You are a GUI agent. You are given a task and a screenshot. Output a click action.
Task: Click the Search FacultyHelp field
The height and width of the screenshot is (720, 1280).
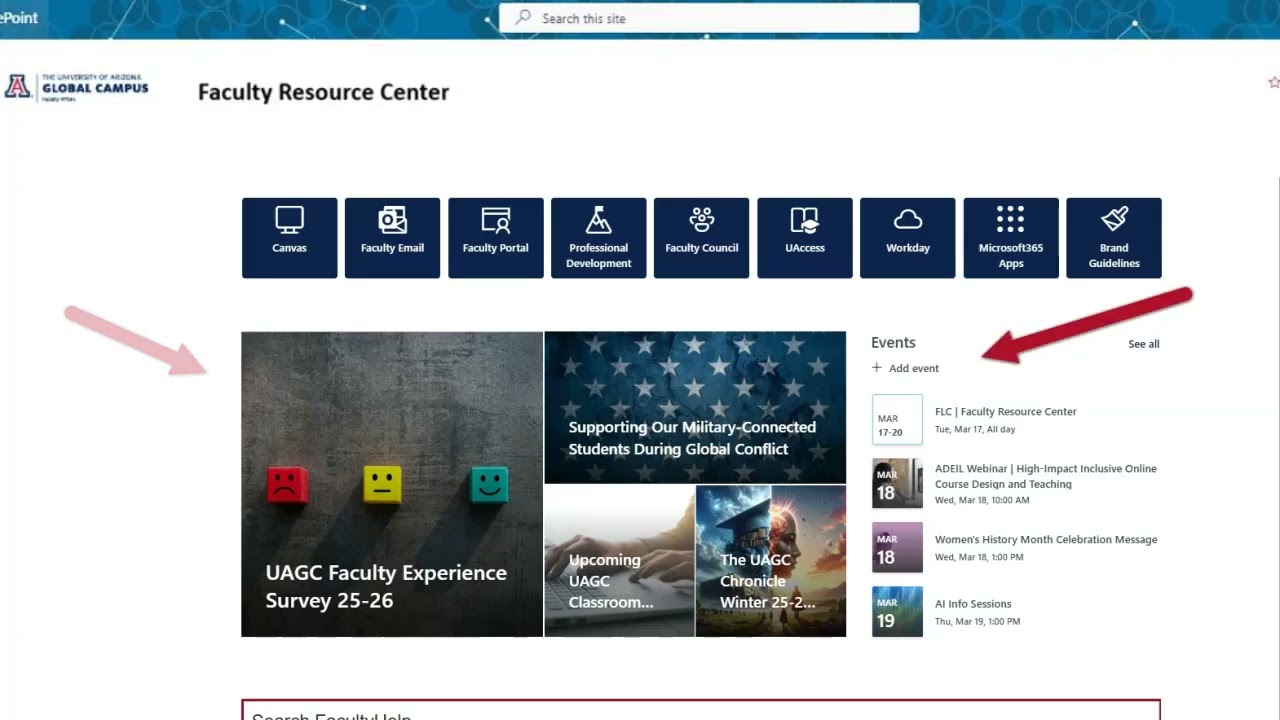(x=701, y=710)
